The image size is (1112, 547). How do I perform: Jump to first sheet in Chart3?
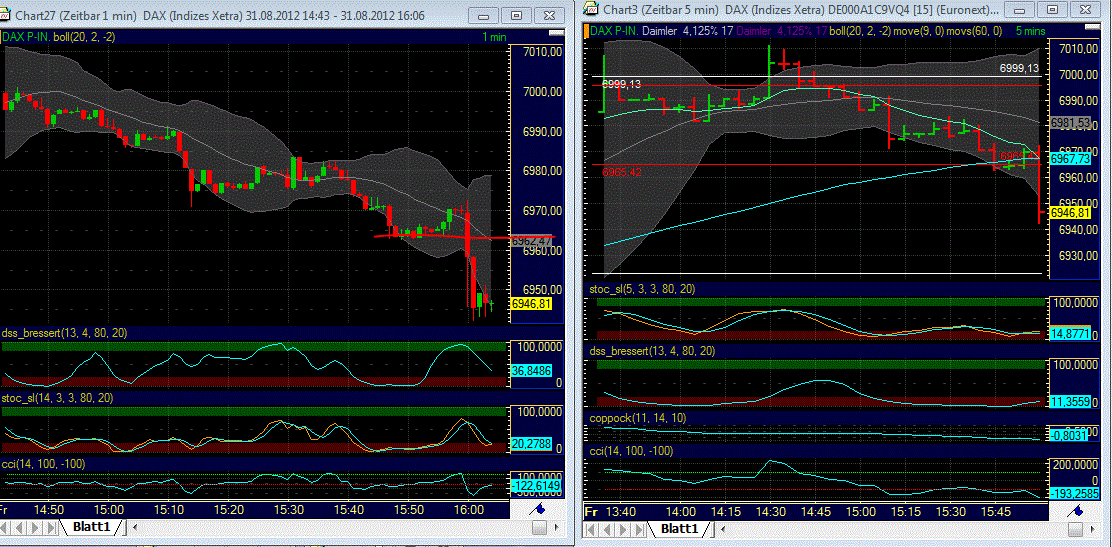coord(590,529)
